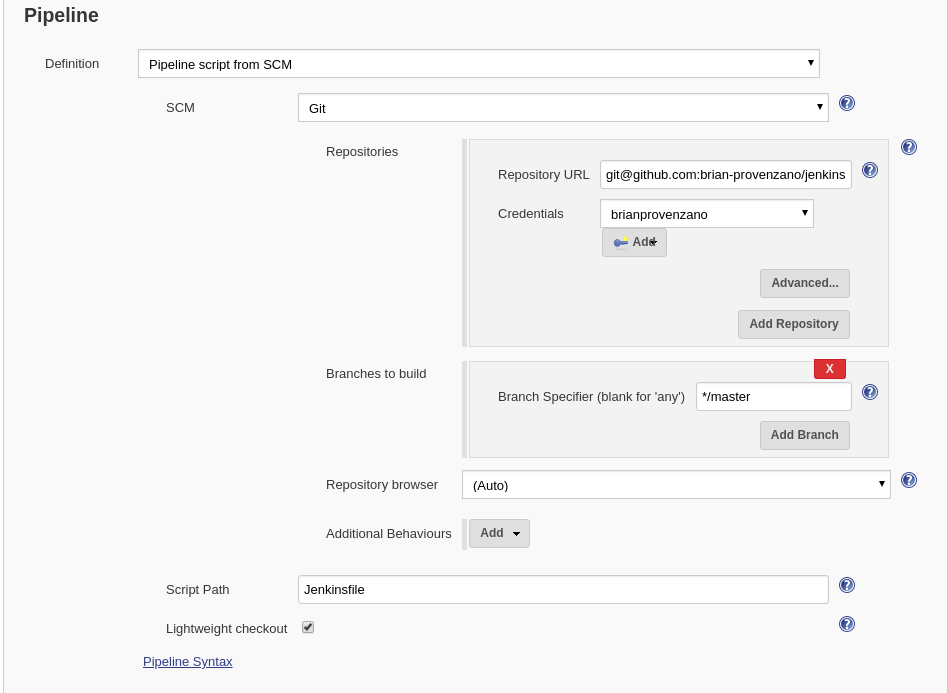
Task: Click the key icon on the credentials Add button
Action: pos(621,242)
